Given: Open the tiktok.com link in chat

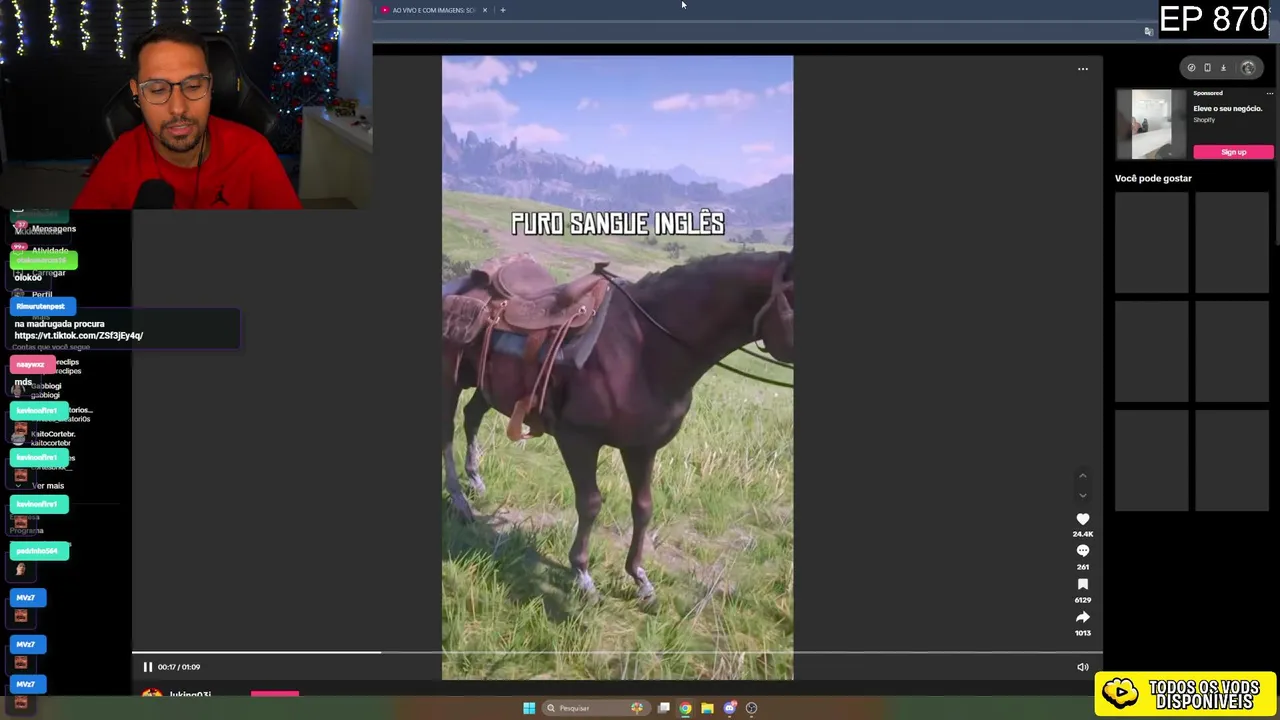Looking at the screenshot, I should tap(78, 336).
